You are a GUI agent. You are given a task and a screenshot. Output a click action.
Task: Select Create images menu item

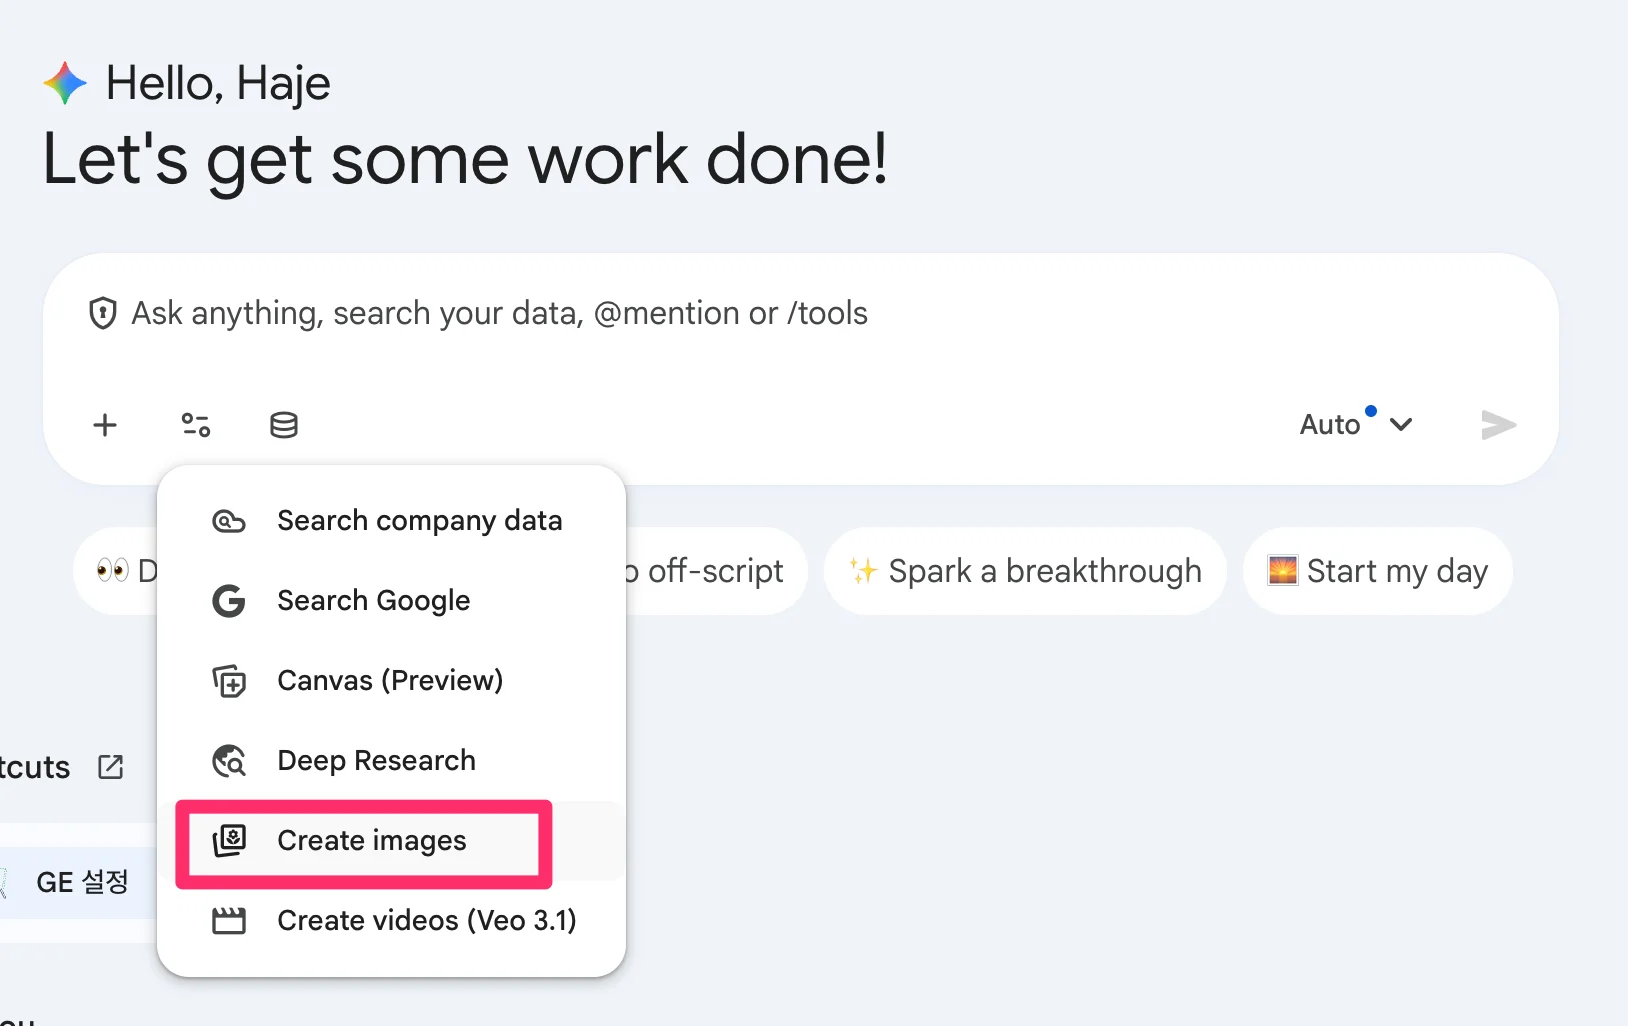pyautogui.click(x=392, y=841)
